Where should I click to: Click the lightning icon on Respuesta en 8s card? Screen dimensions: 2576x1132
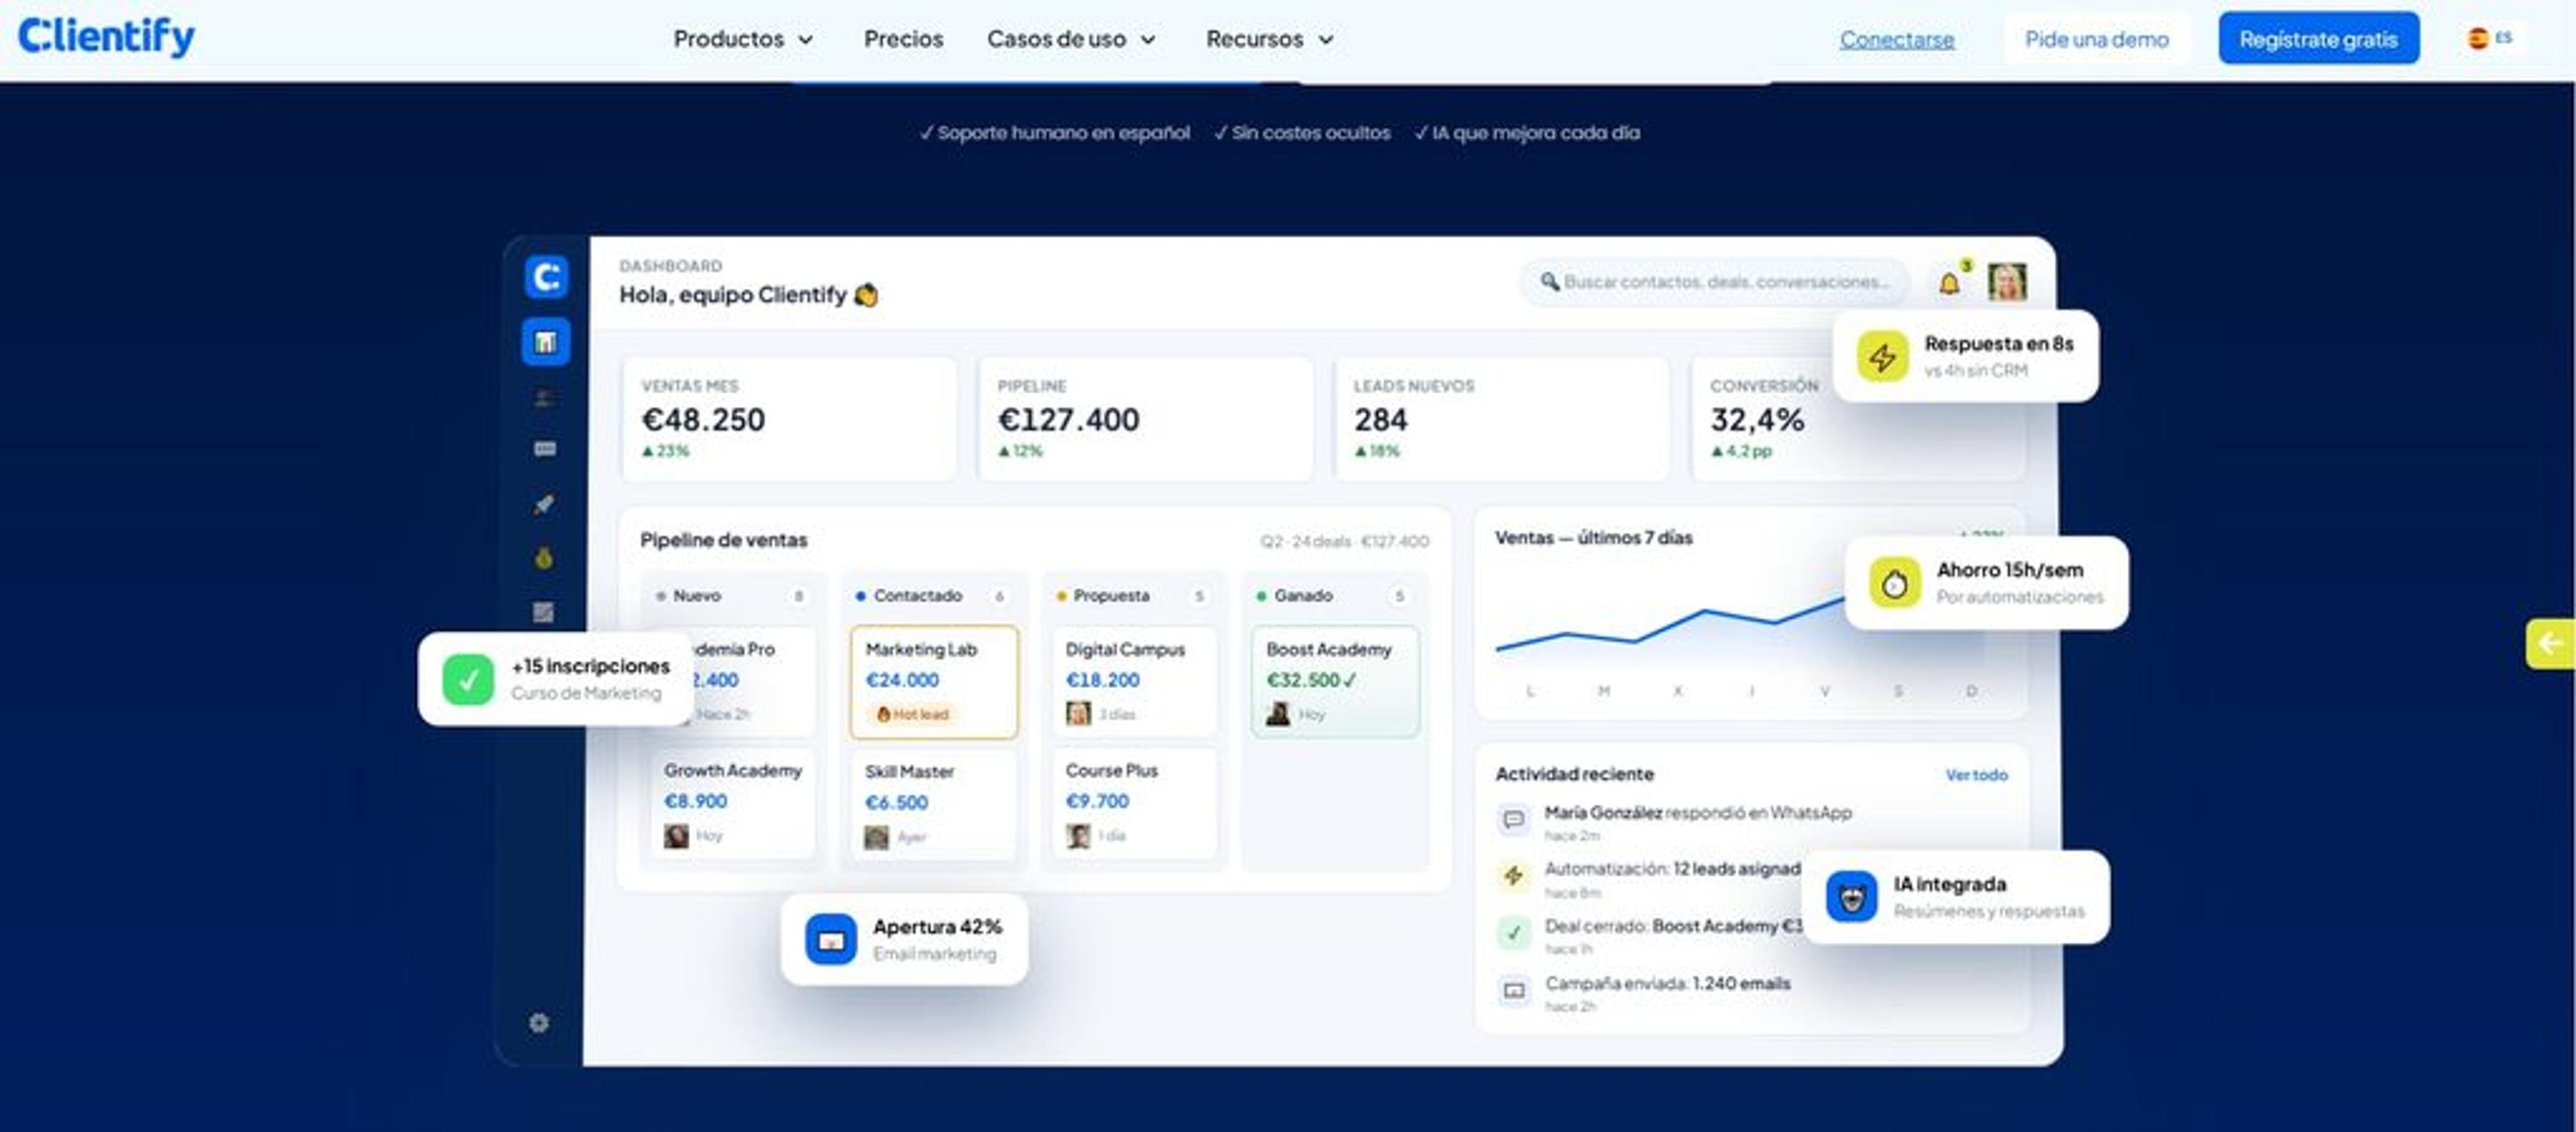coord(1882,357)
